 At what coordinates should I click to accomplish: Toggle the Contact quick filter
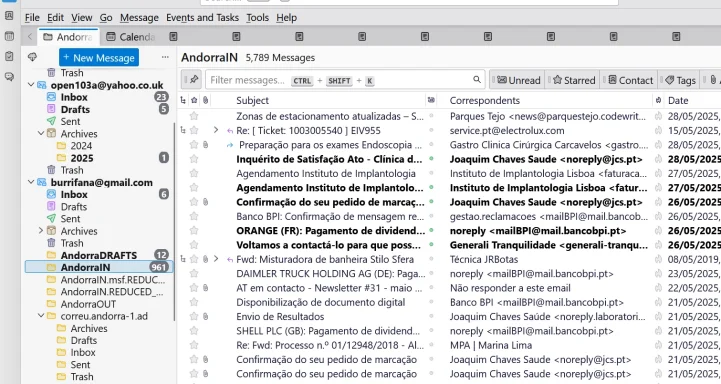[x=630, y=80]
